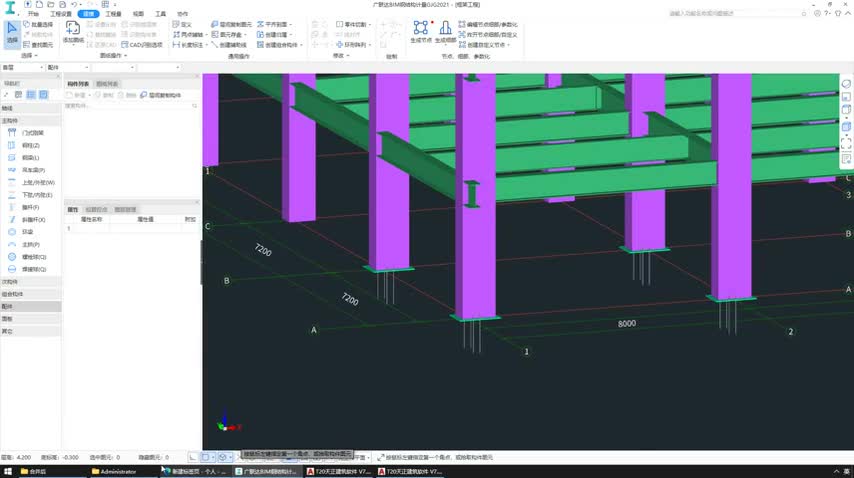854x478 pixels.
Task: Click the 批量选择 batch select tool
Action: [x=38, y=24]
